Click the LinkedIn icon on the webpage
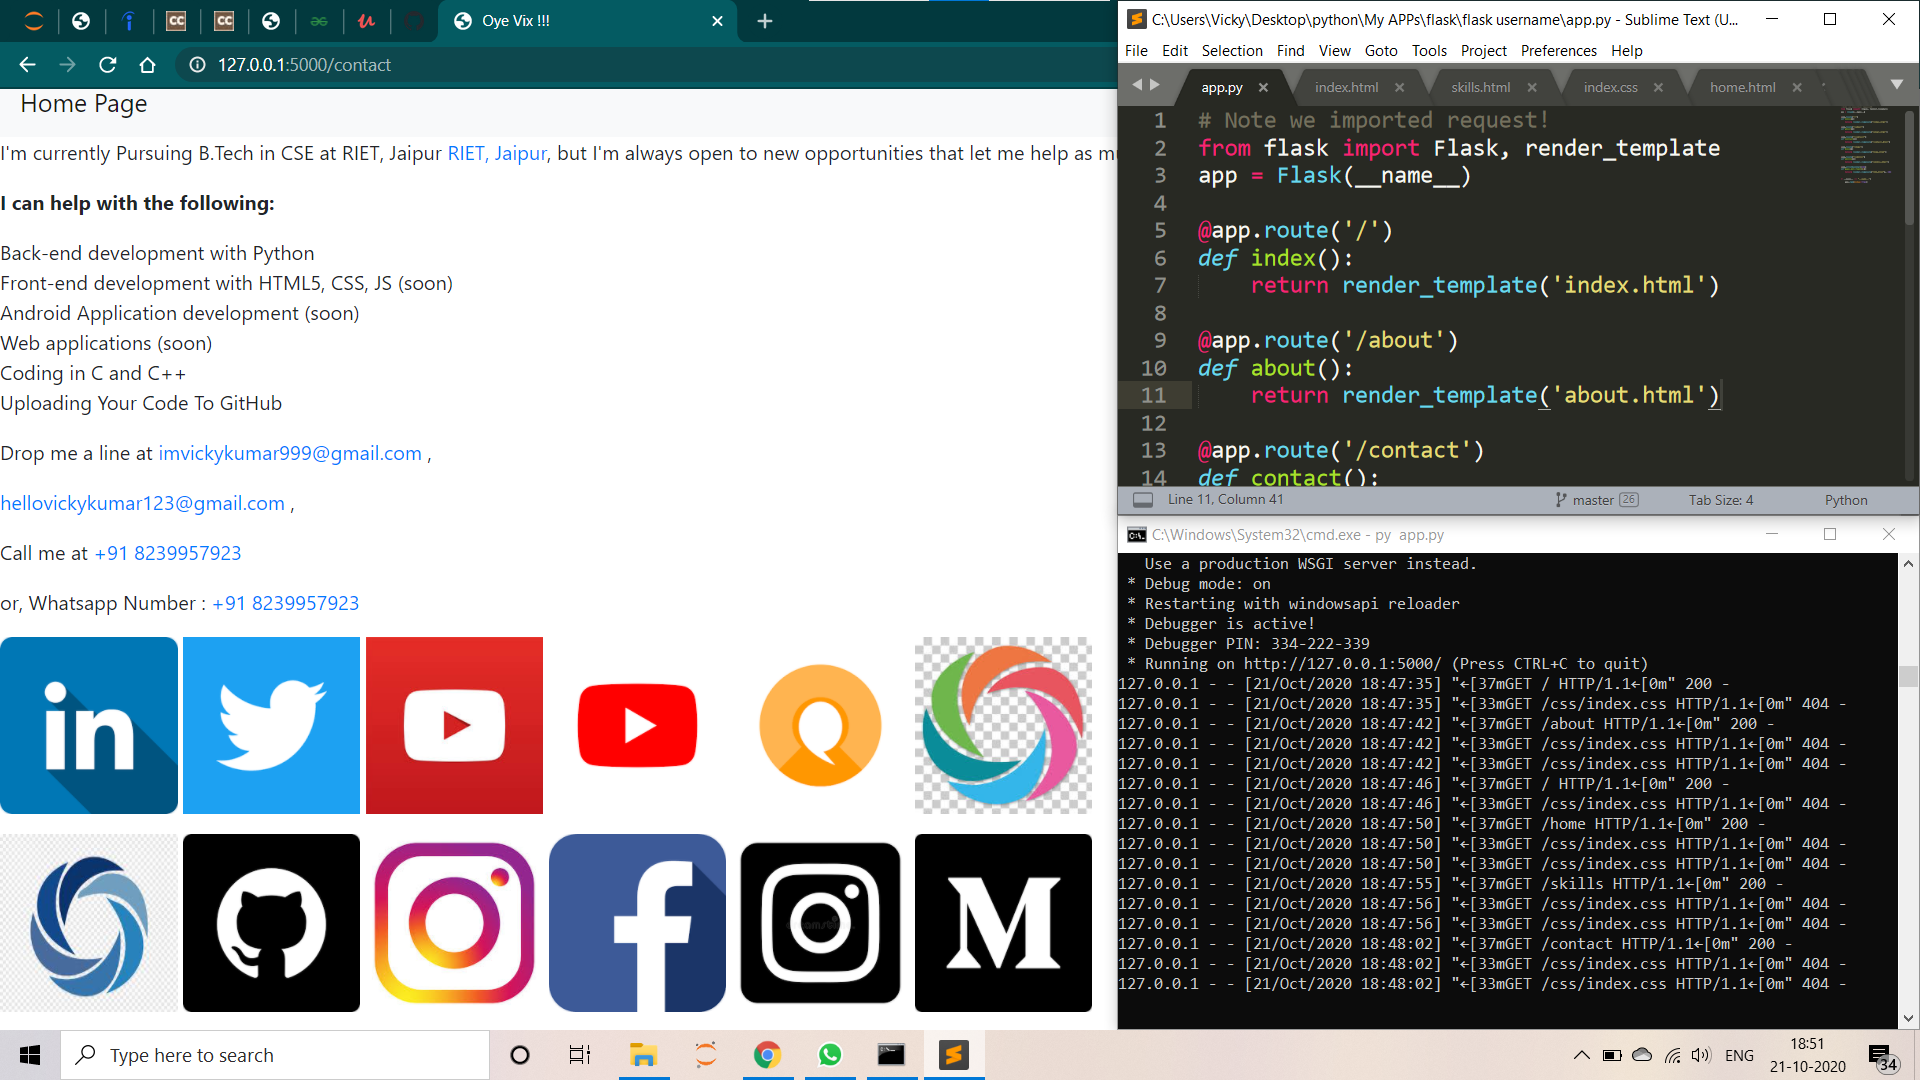 tap(89, 725)
